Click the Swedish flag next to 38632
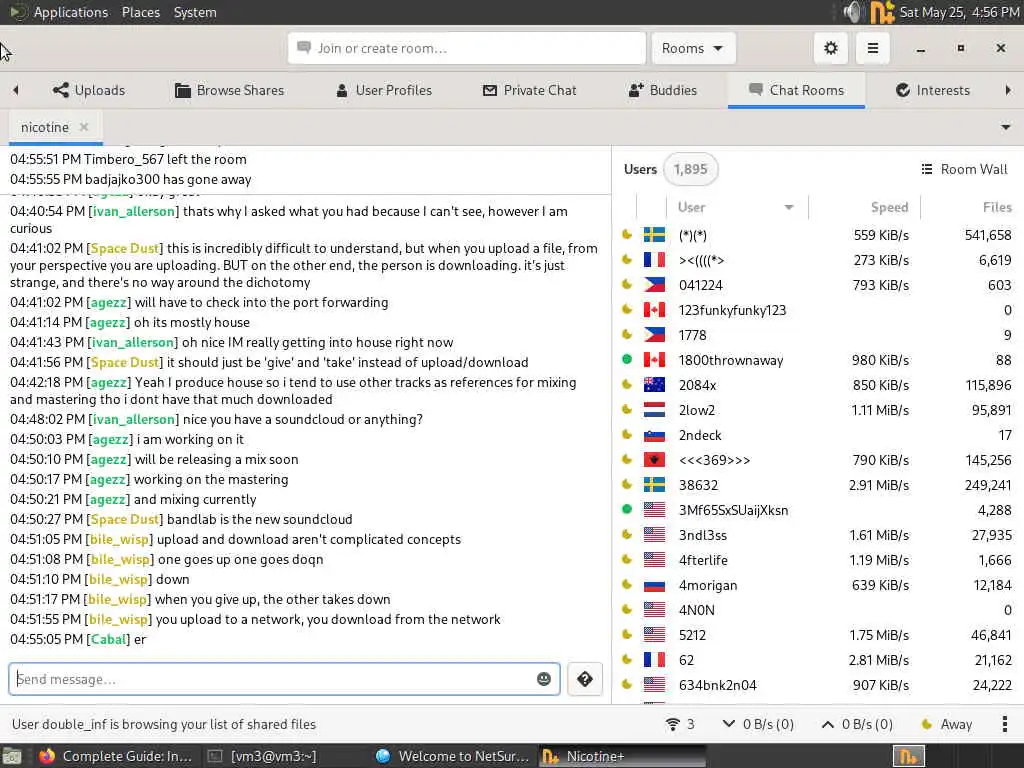Viewport: 1024px width, 768px height. (x=654, y=485)
